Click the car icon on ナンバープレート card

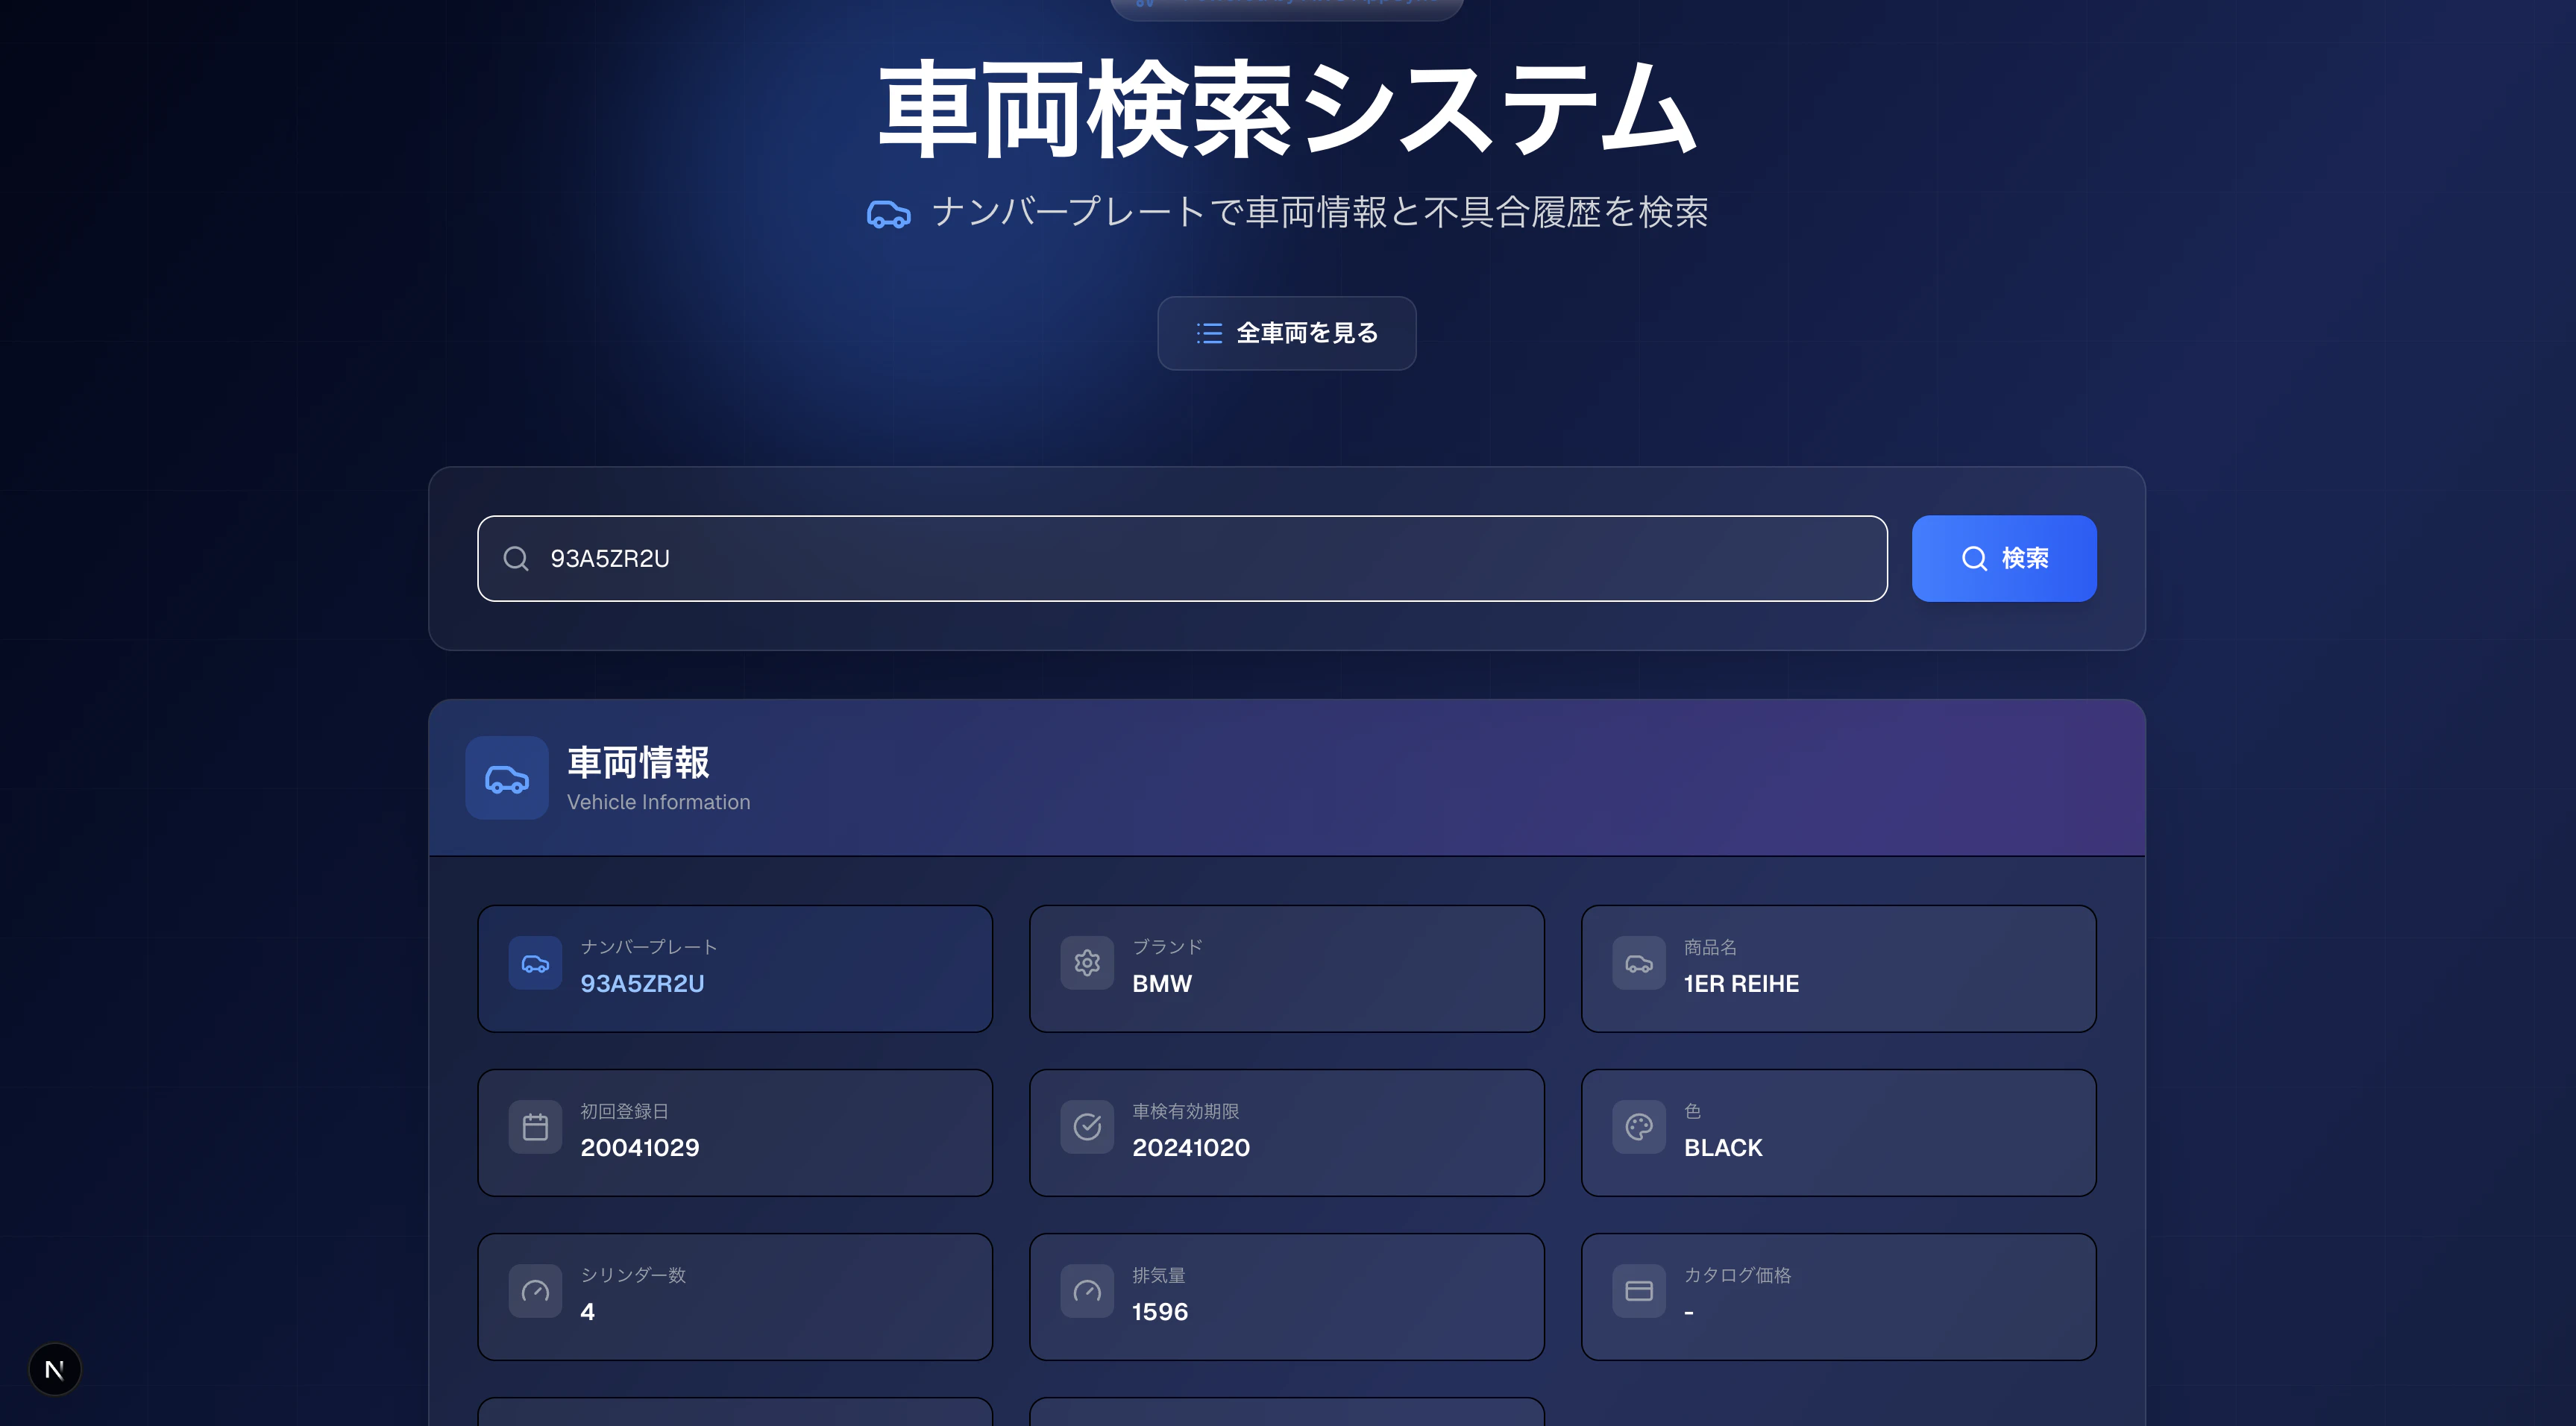click(x=535, y=964)
